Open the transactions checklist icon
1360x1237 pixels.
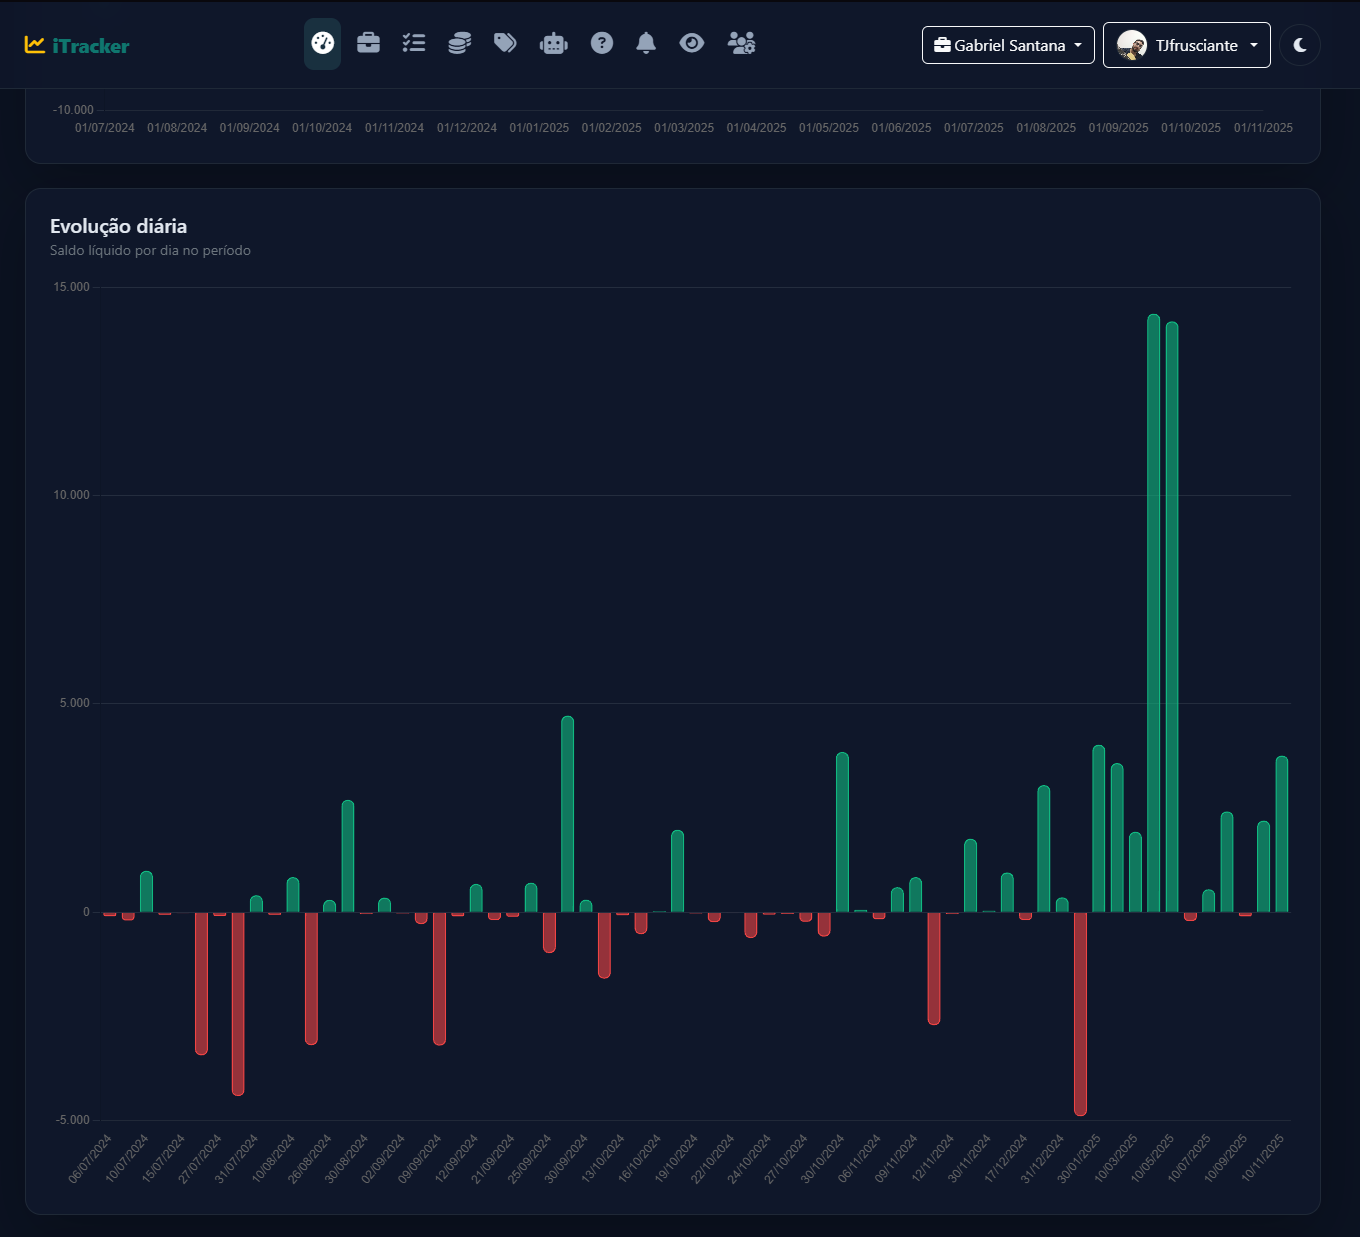[413, 43]
